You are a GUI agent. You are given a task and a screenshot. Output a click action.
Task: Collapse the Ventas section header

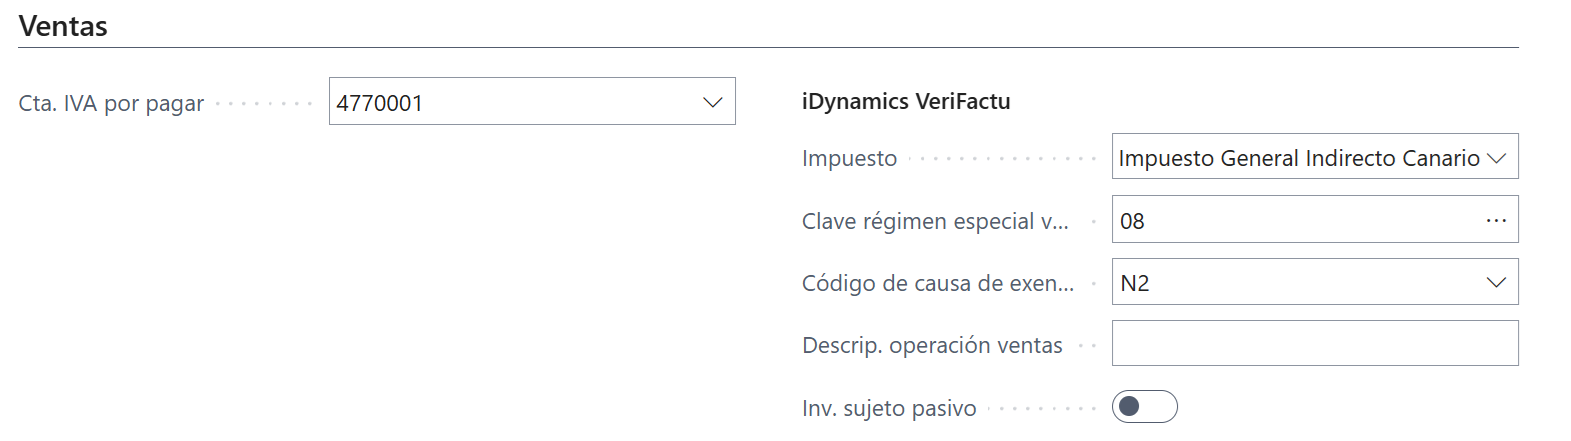pos(63,26)
